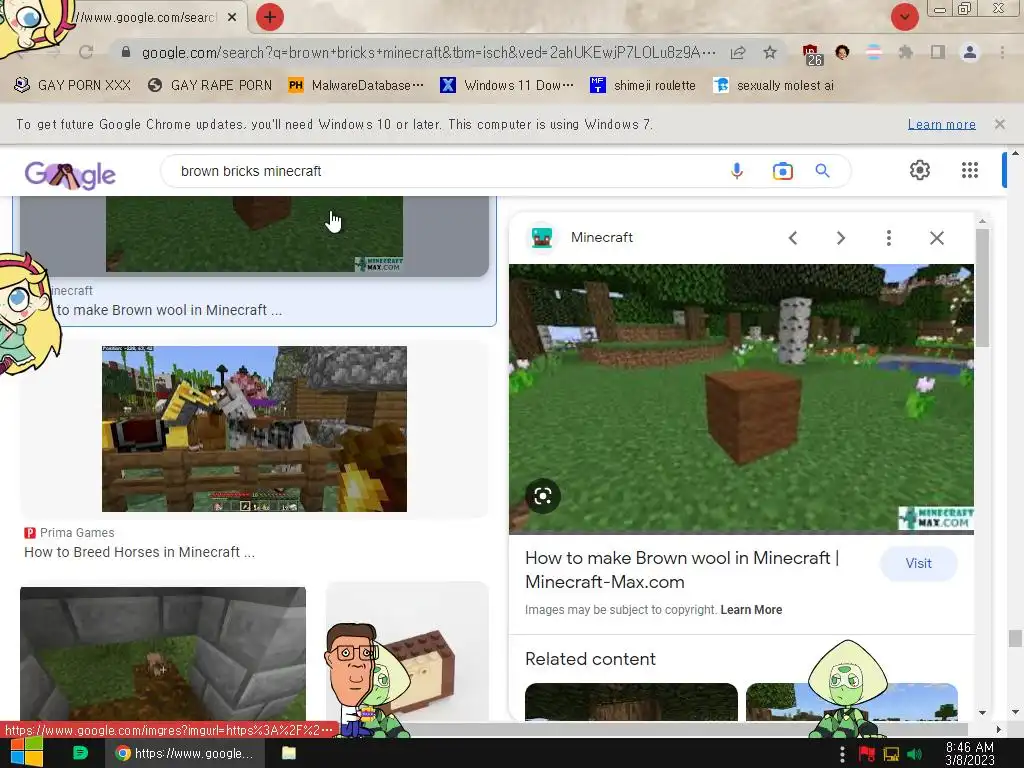Open the MalwareDatabase bookmark
The width and height of the screenshot is (1024, 768).
point(356,86)
